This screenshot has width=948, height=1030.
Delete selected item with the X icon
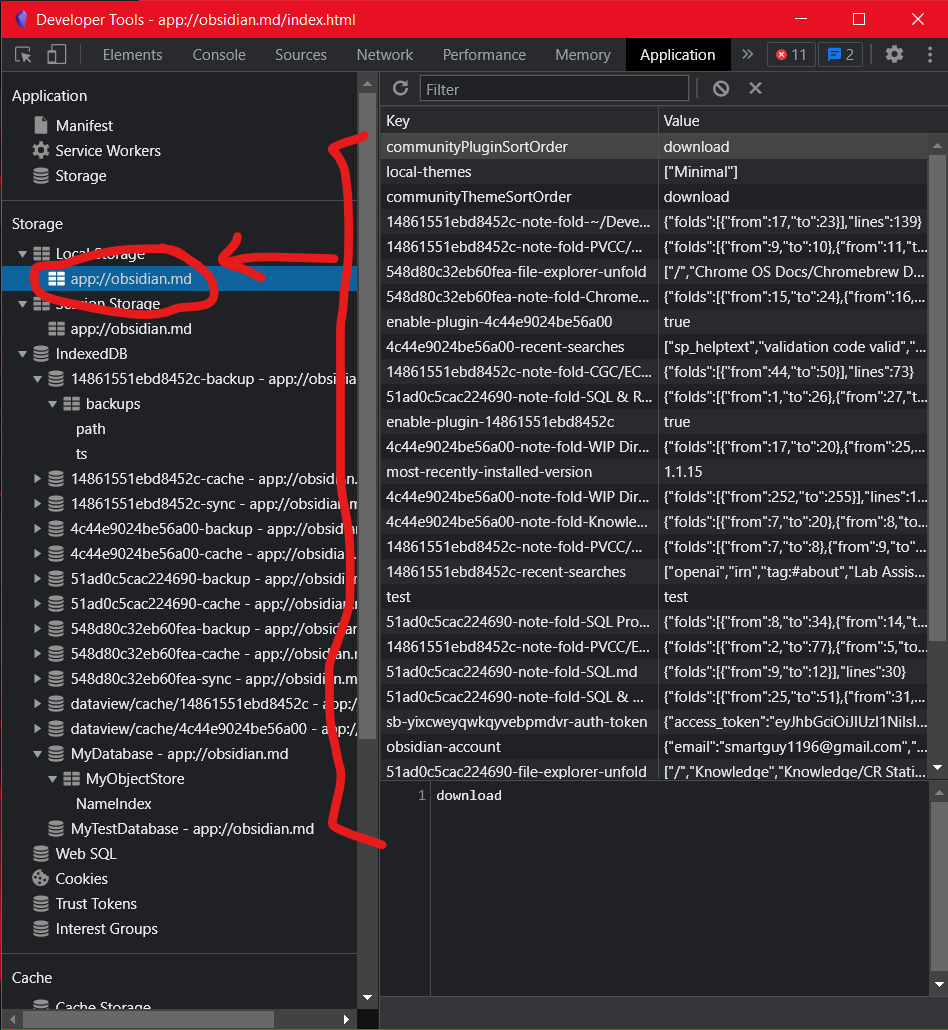[x=755, y=88]
